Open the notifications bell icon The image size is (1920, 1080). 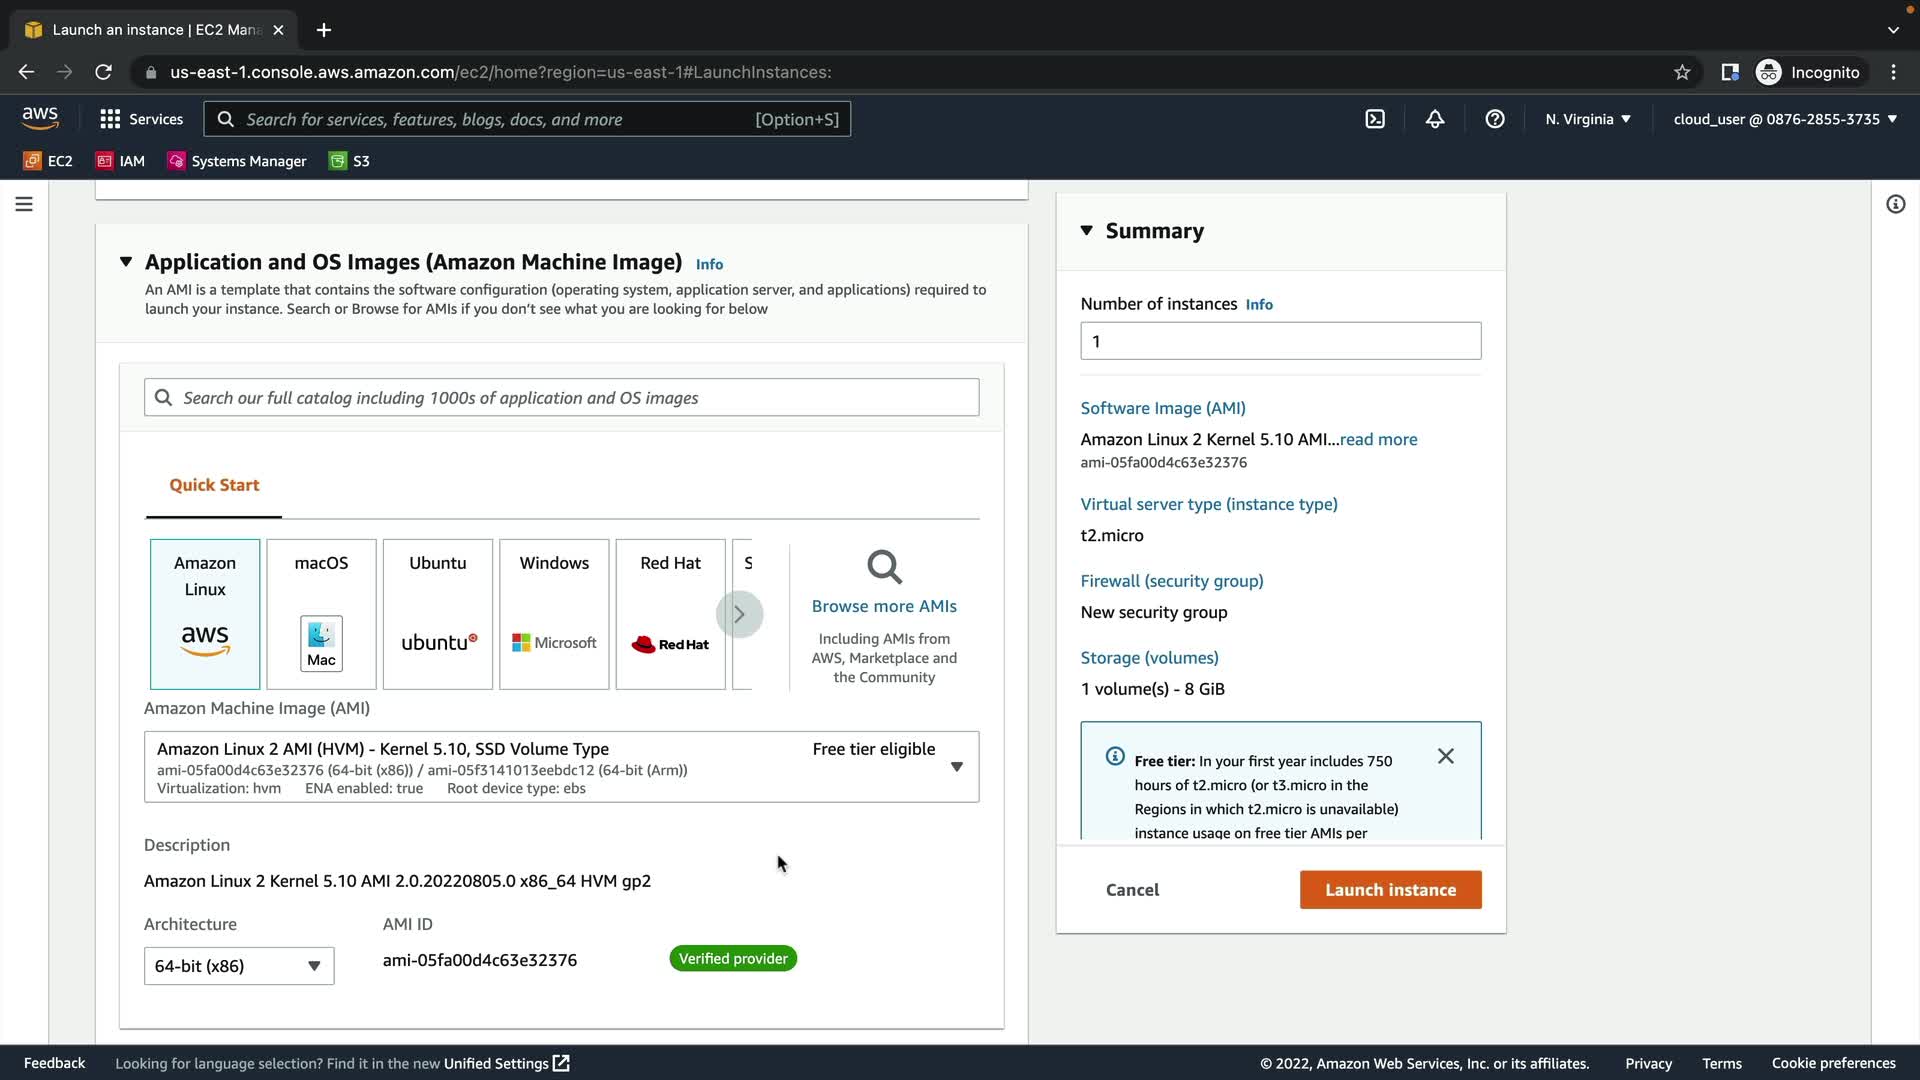[x=1435, y=119]
